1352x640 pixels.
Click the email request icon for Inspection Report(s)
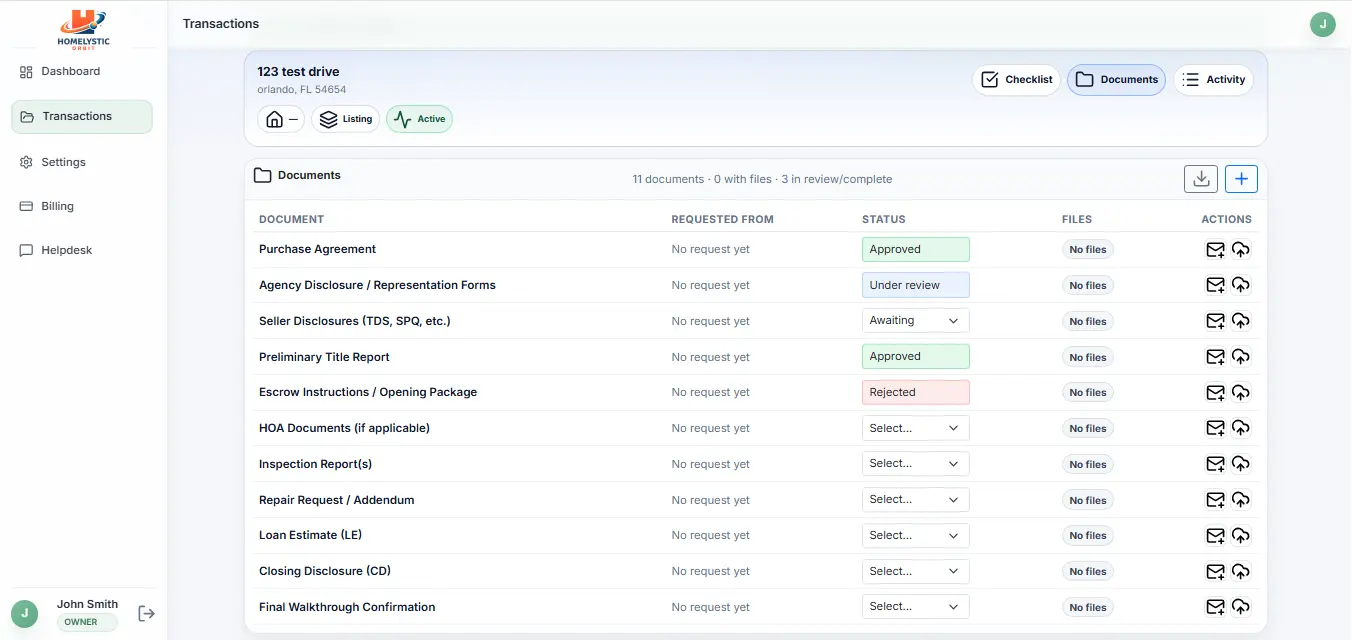(1215, 463)
